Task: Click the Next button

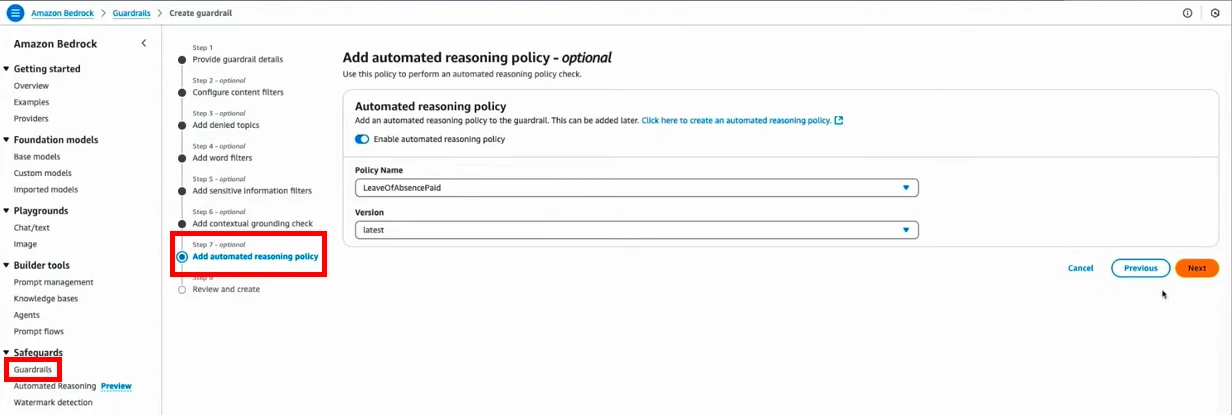Action: coord(1196,268)
